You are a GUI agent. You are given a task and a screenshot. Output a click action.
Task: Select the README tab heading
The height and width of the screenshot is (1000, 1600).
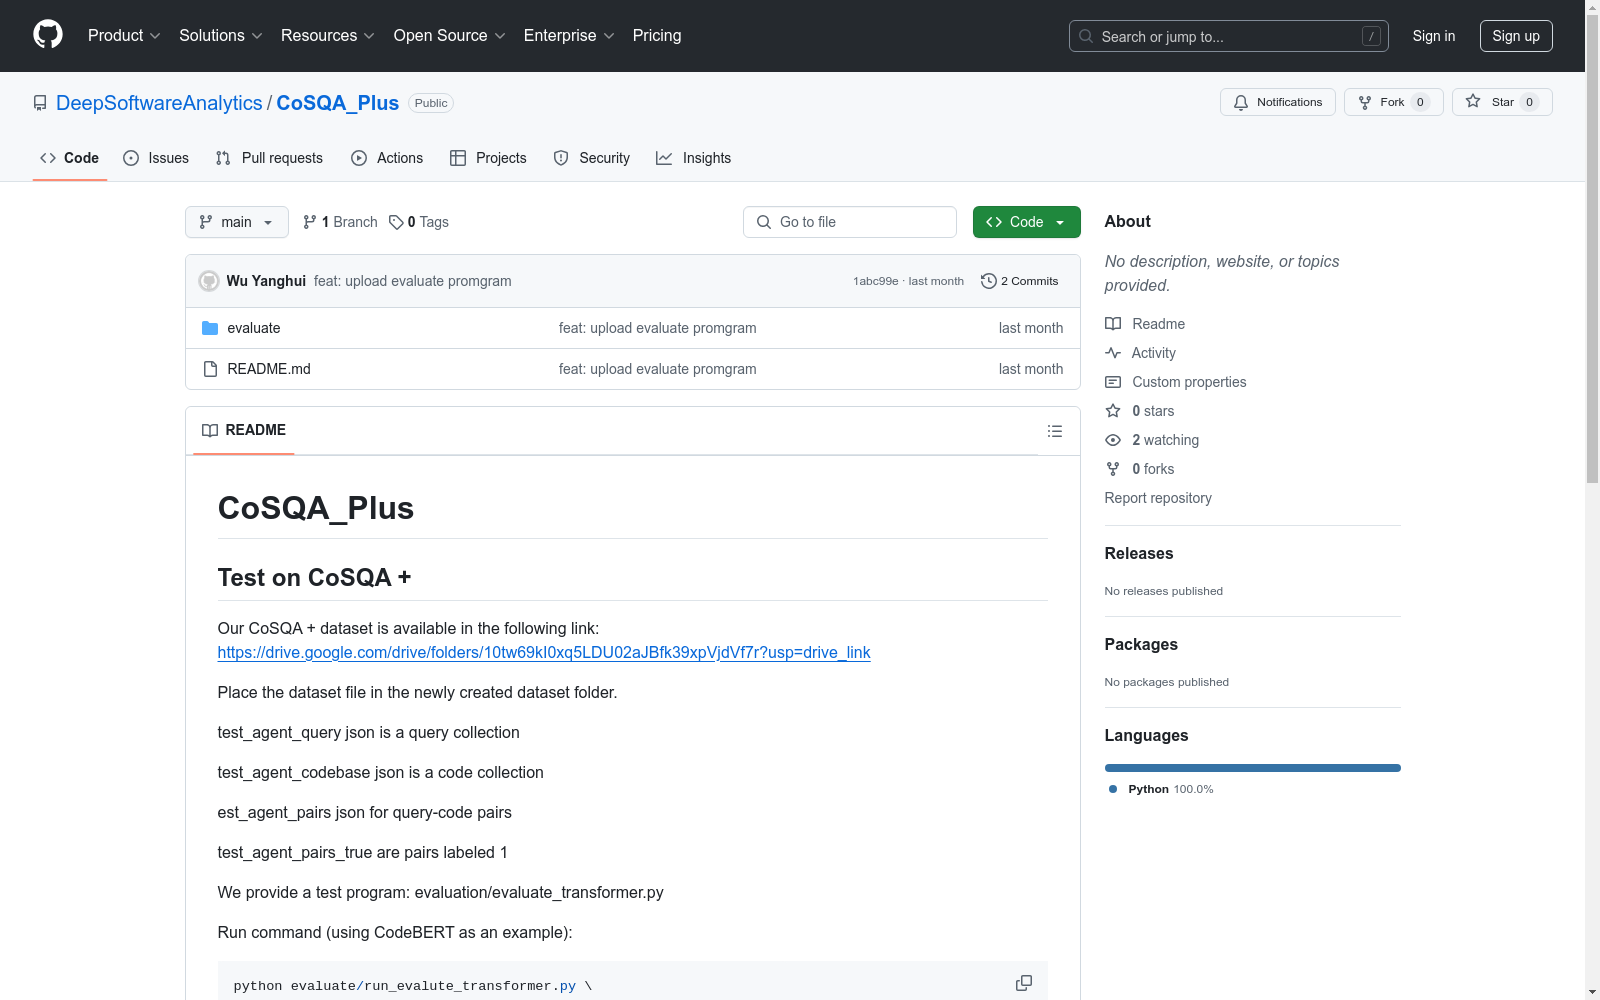(244, 430)
